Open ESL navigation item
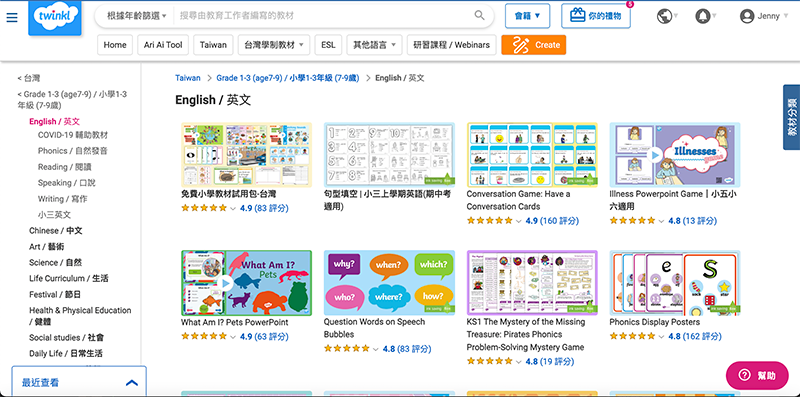Screen dimensions: 800x397 pyautogui.click(x=328, y=45)
